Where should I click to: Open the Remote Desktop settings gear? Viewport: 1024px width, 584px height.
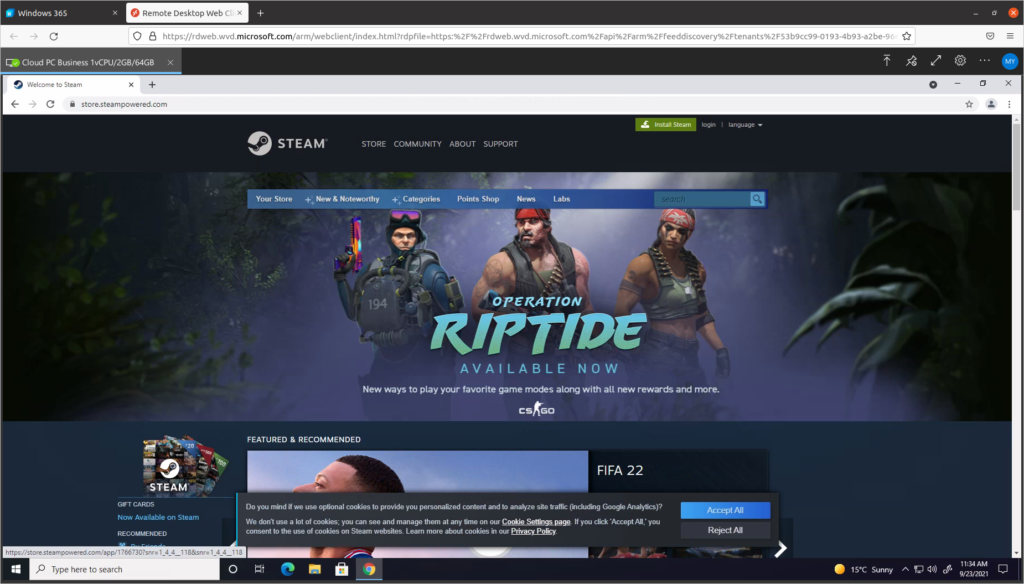960,61
